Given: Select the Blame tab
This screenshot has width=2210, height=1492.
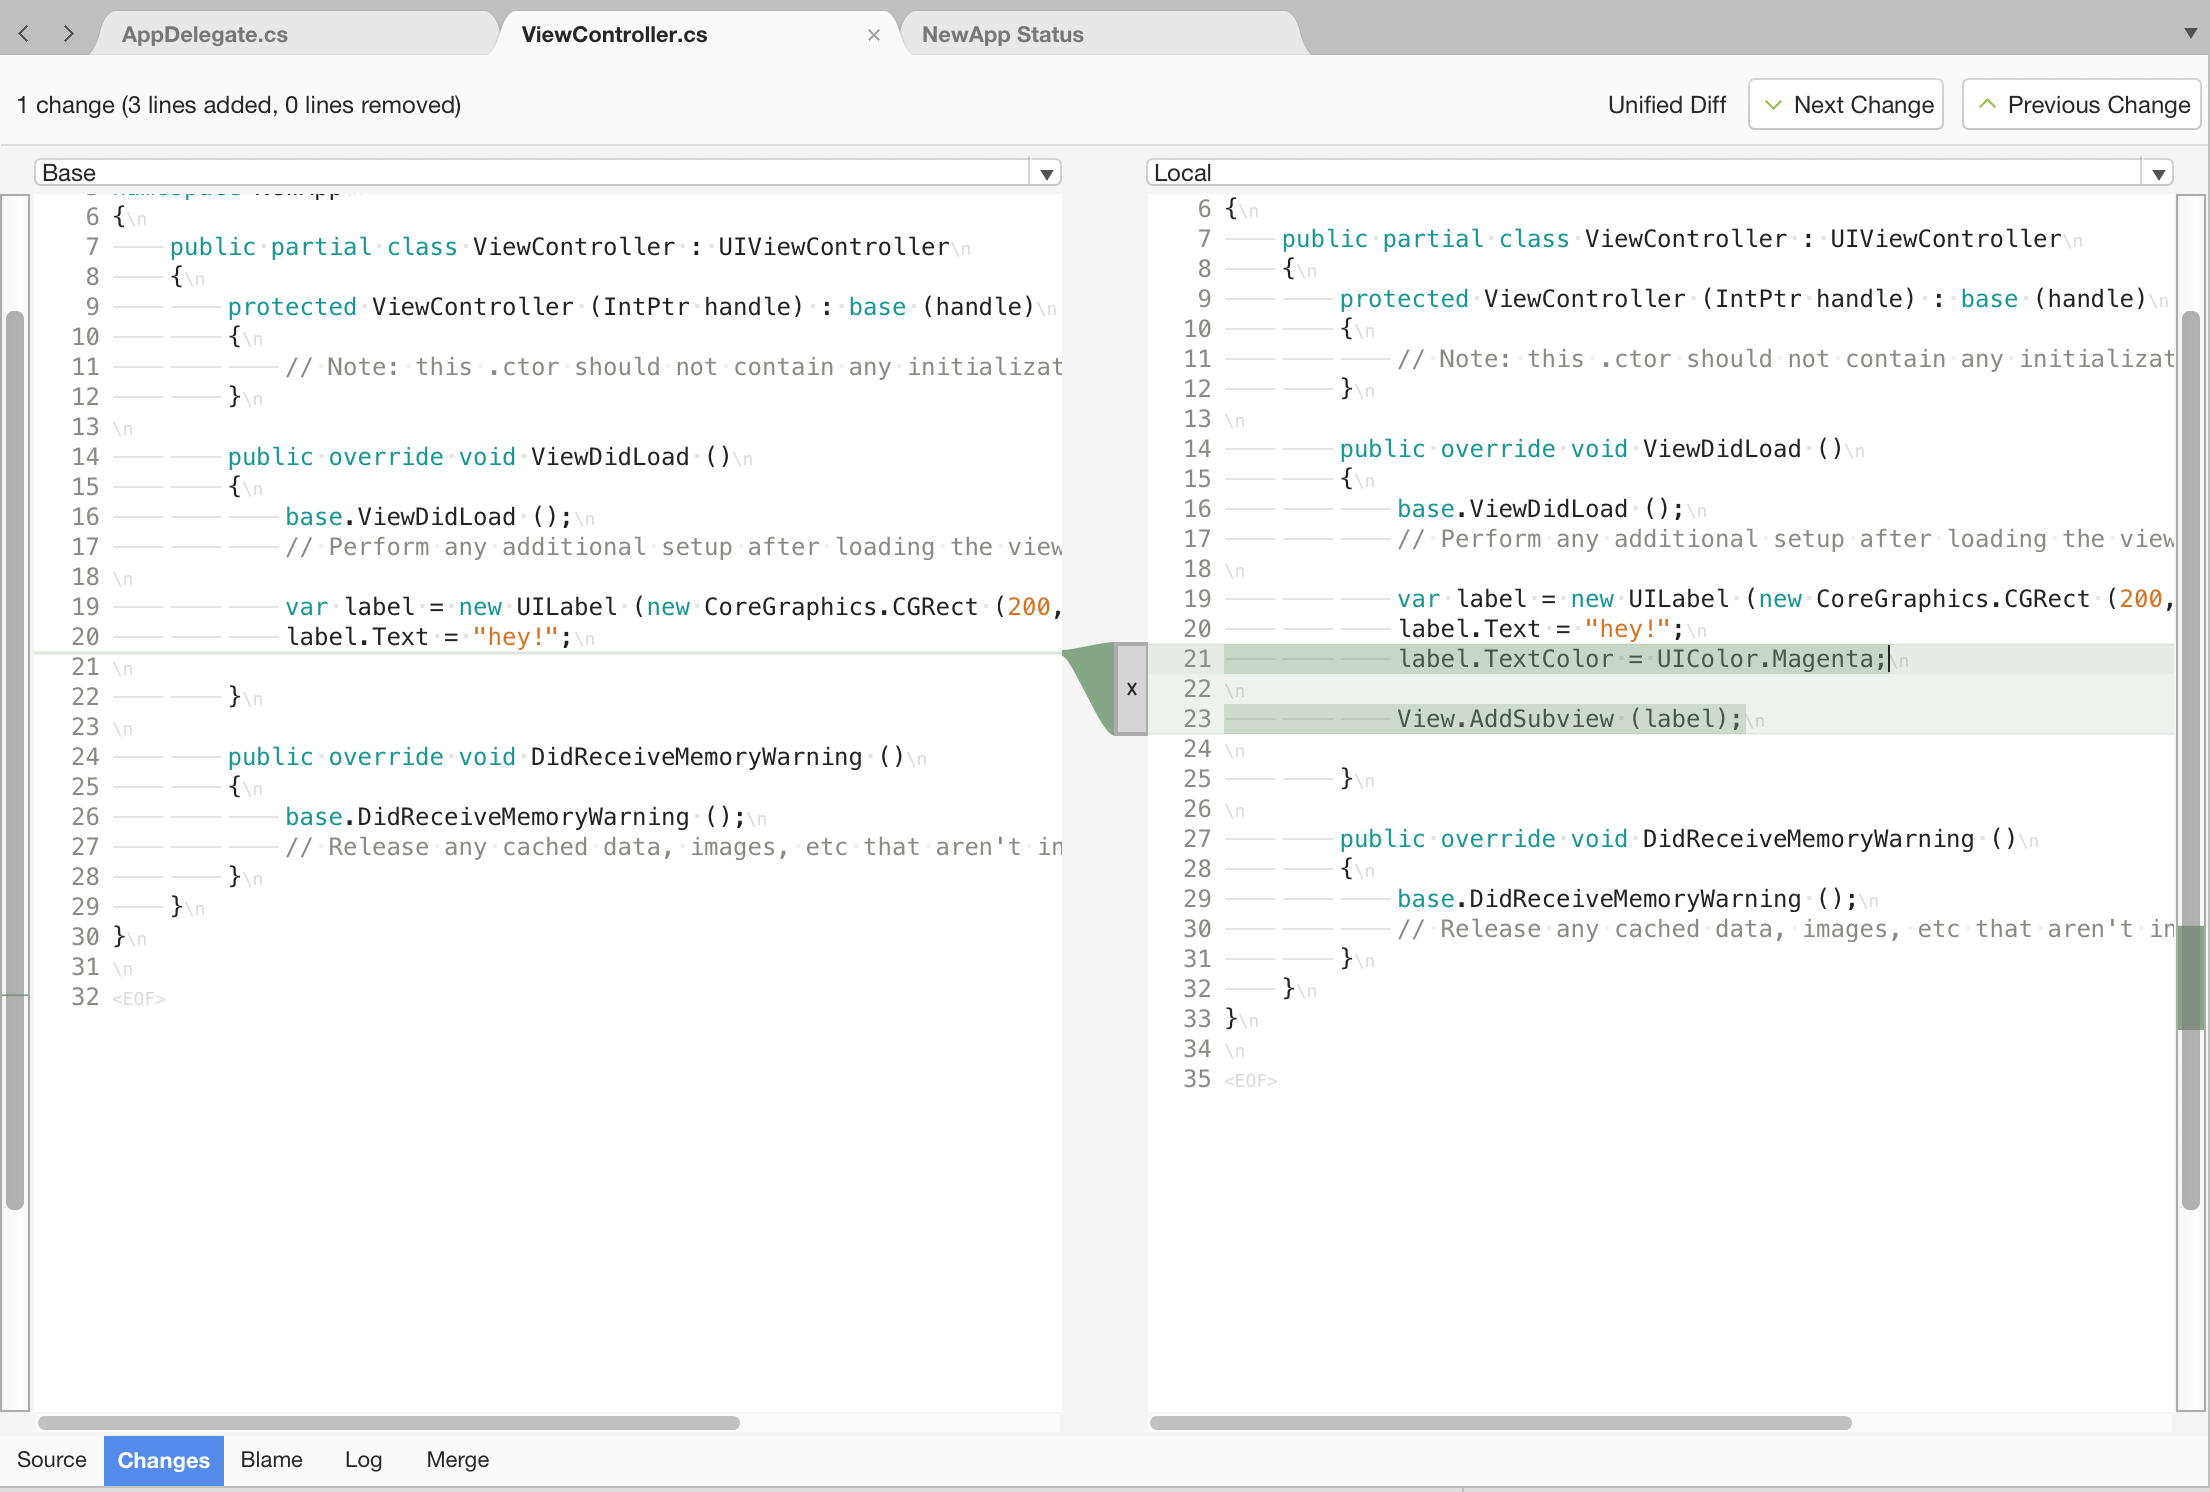Looking at the screenshot, I should [271, 1459].
